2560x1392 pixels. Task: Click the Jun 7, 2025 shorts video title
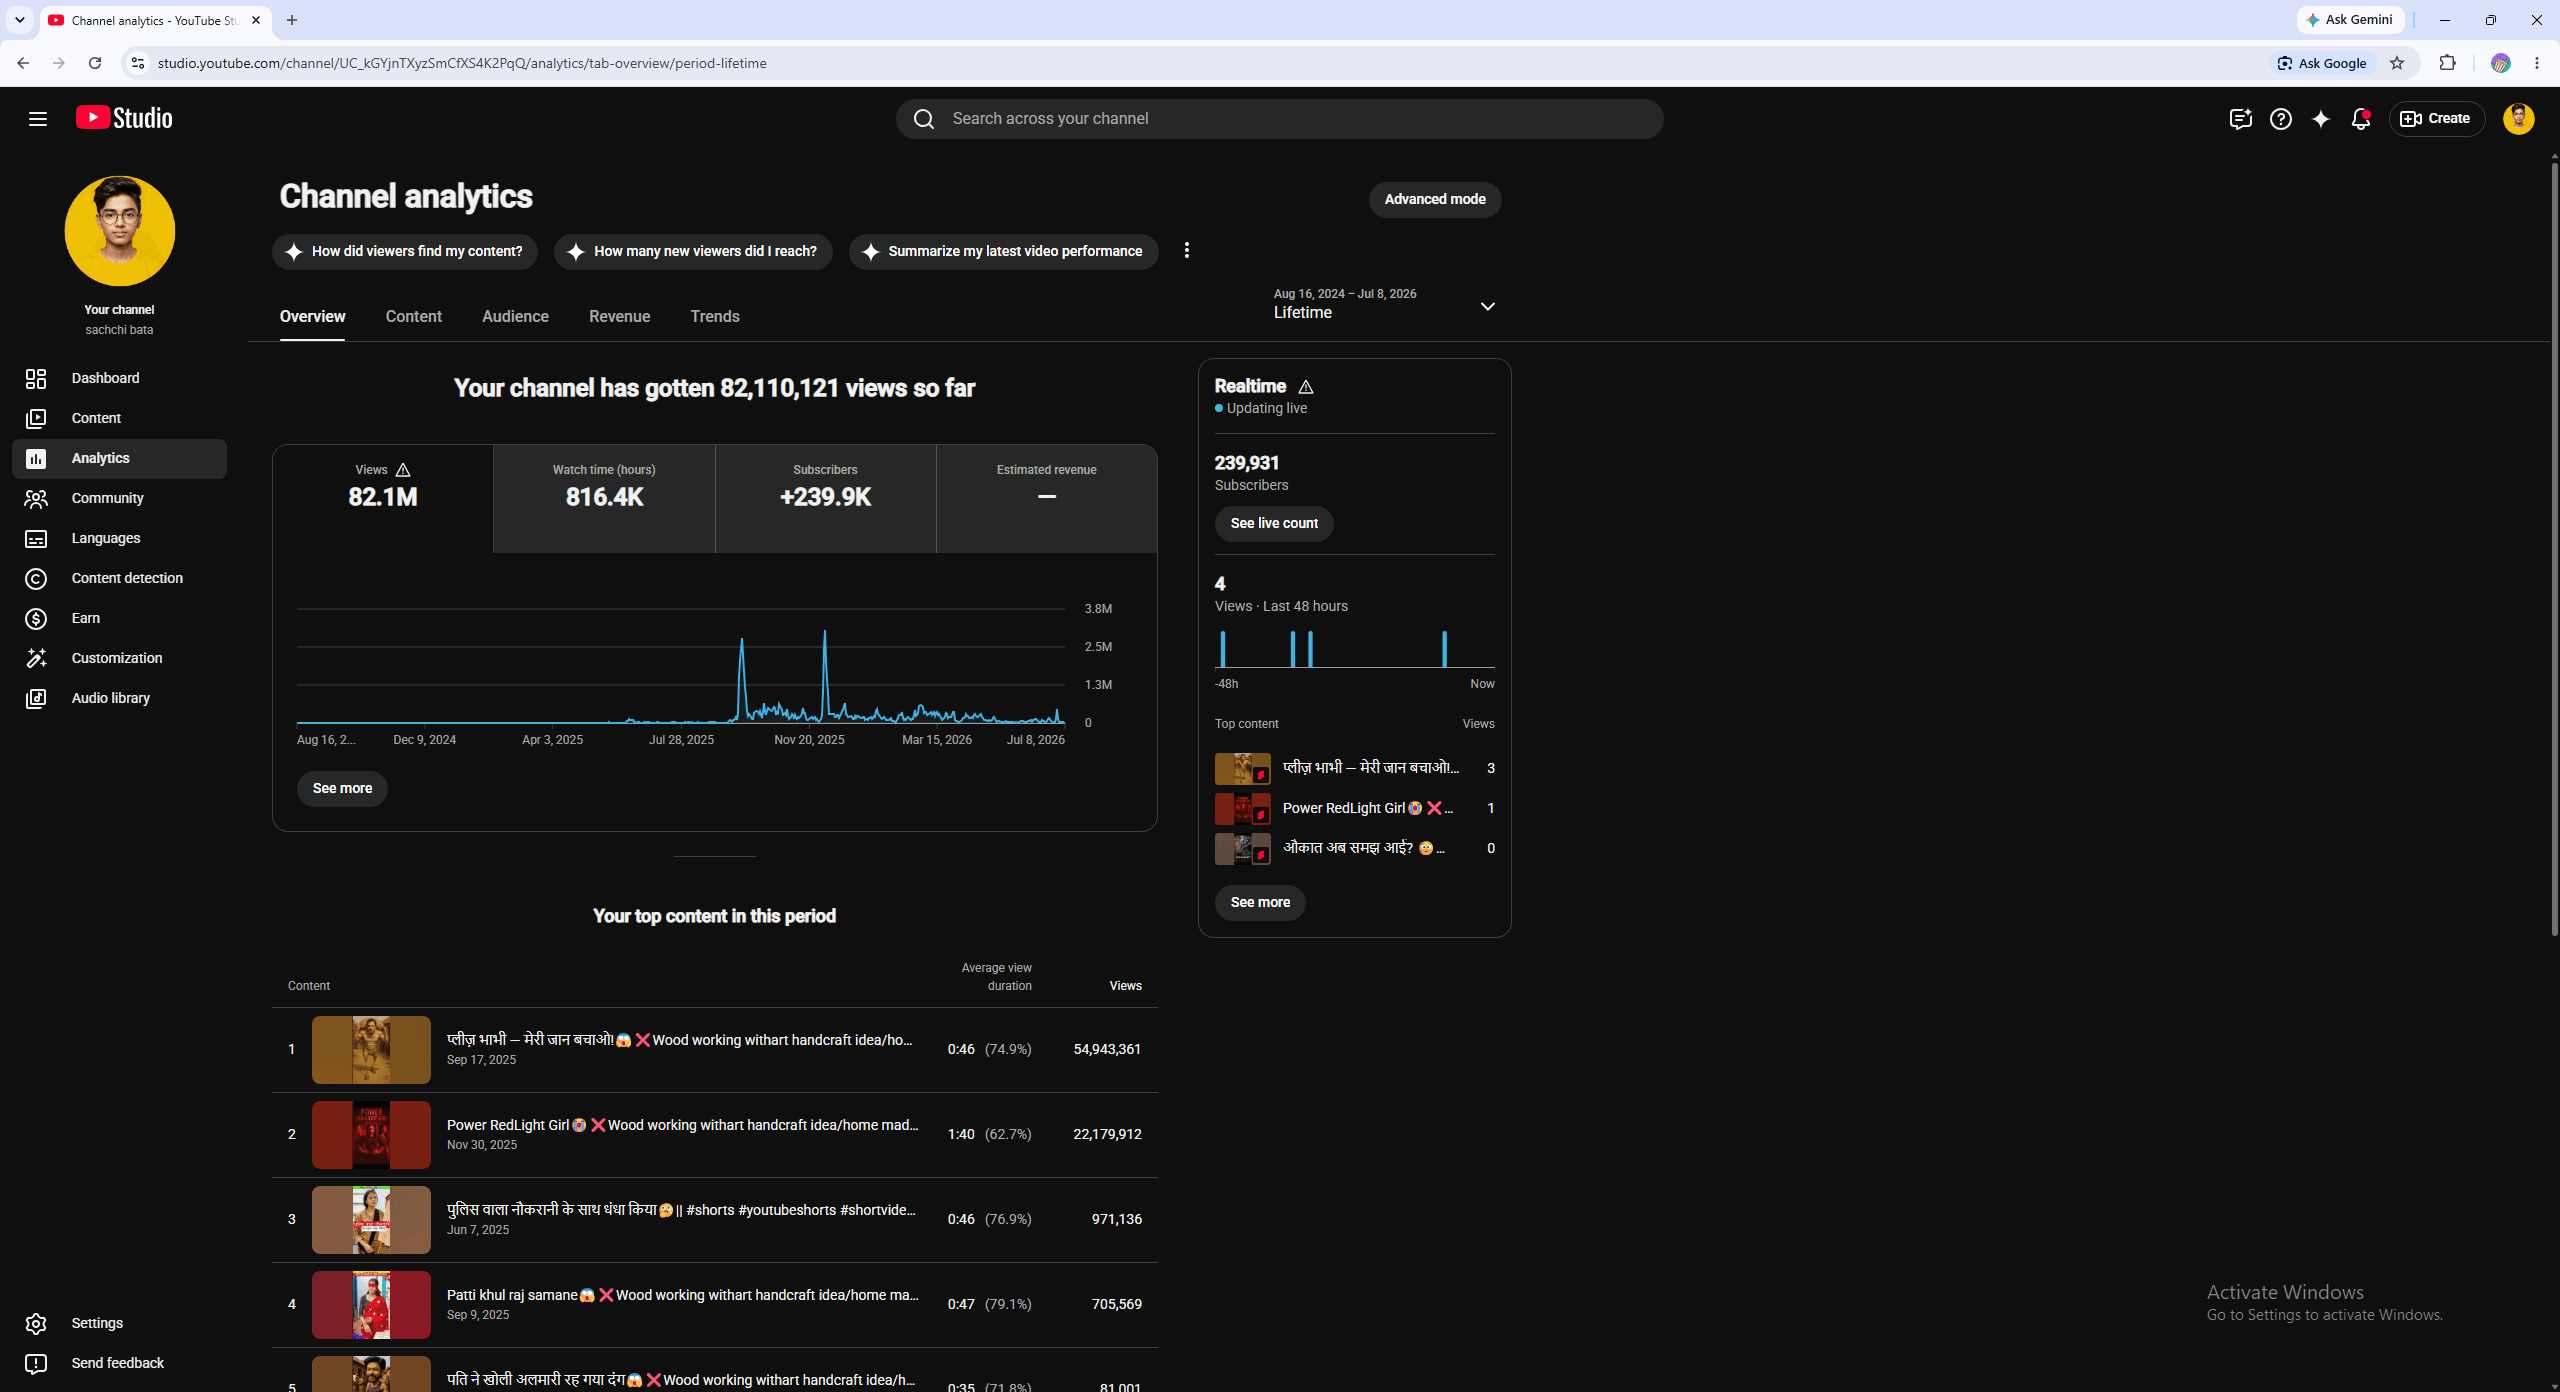pos(681,1210)
